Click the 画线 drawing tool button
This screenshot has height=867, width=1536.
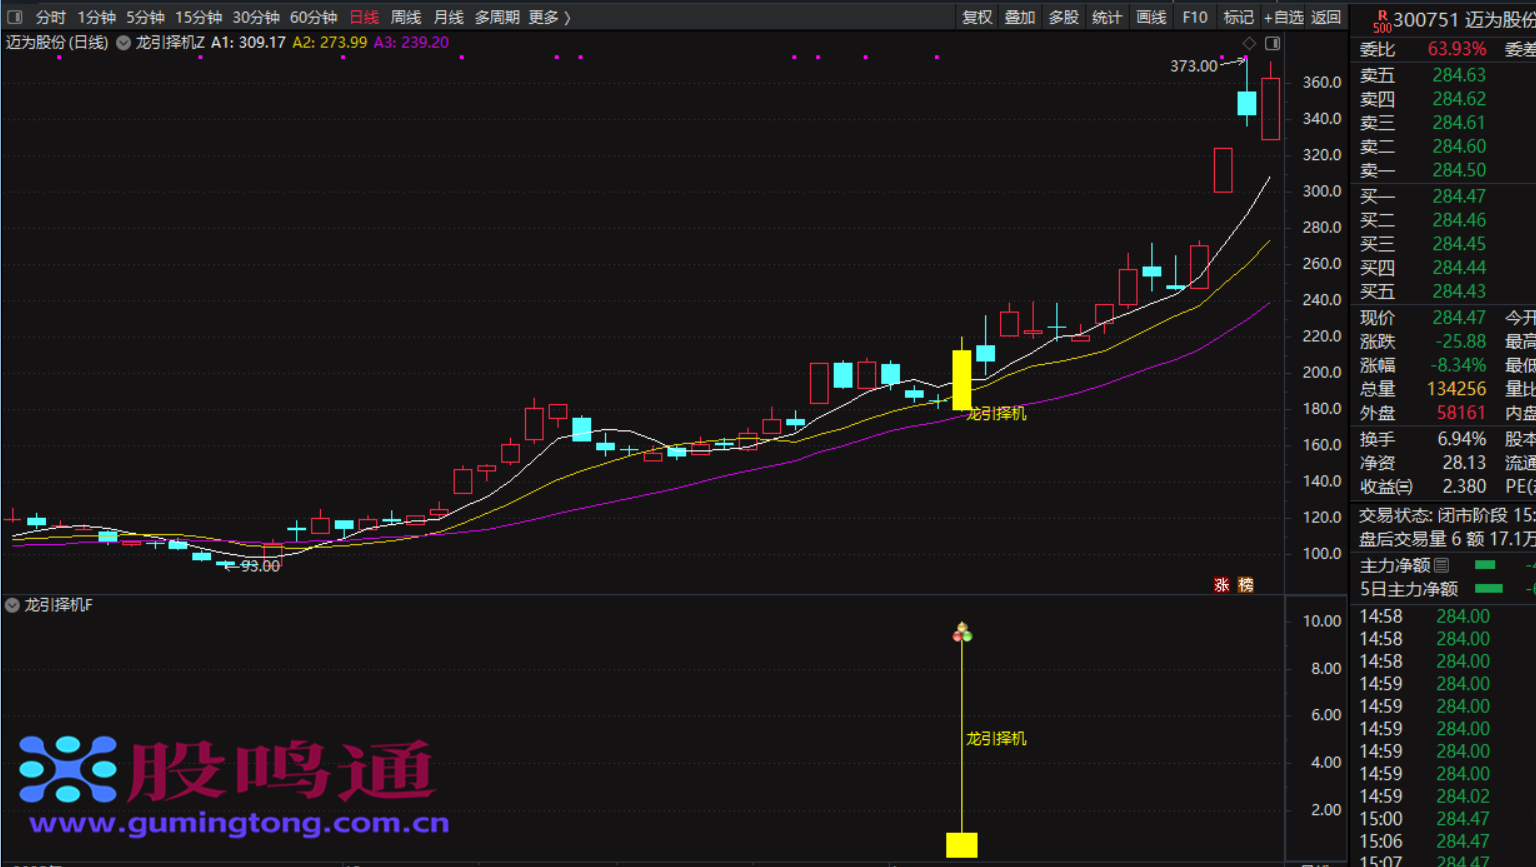point(1151,17)
